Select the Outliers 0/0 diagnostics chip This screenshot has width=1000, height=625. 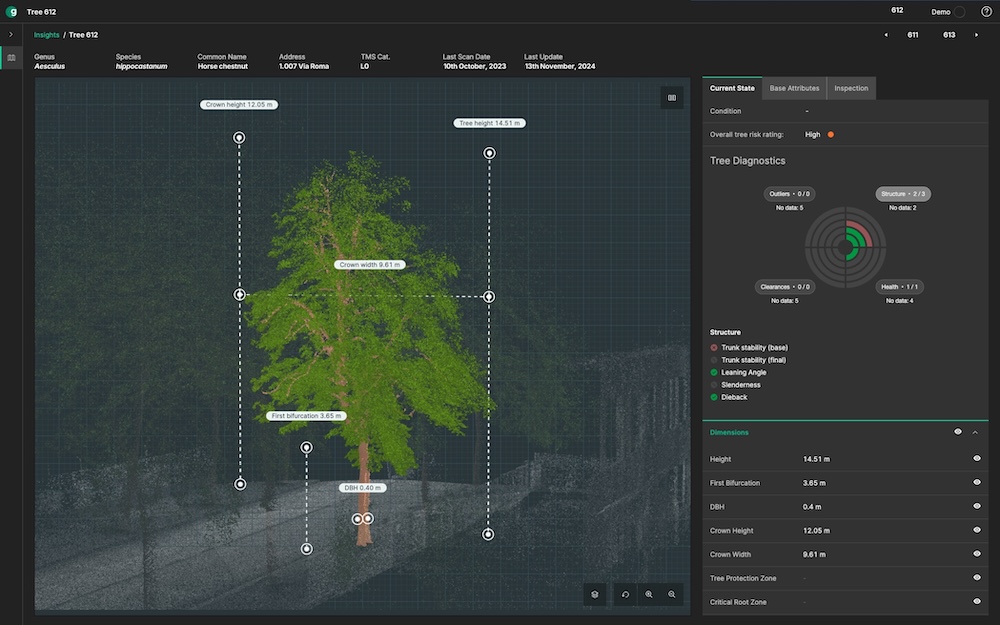790,194
